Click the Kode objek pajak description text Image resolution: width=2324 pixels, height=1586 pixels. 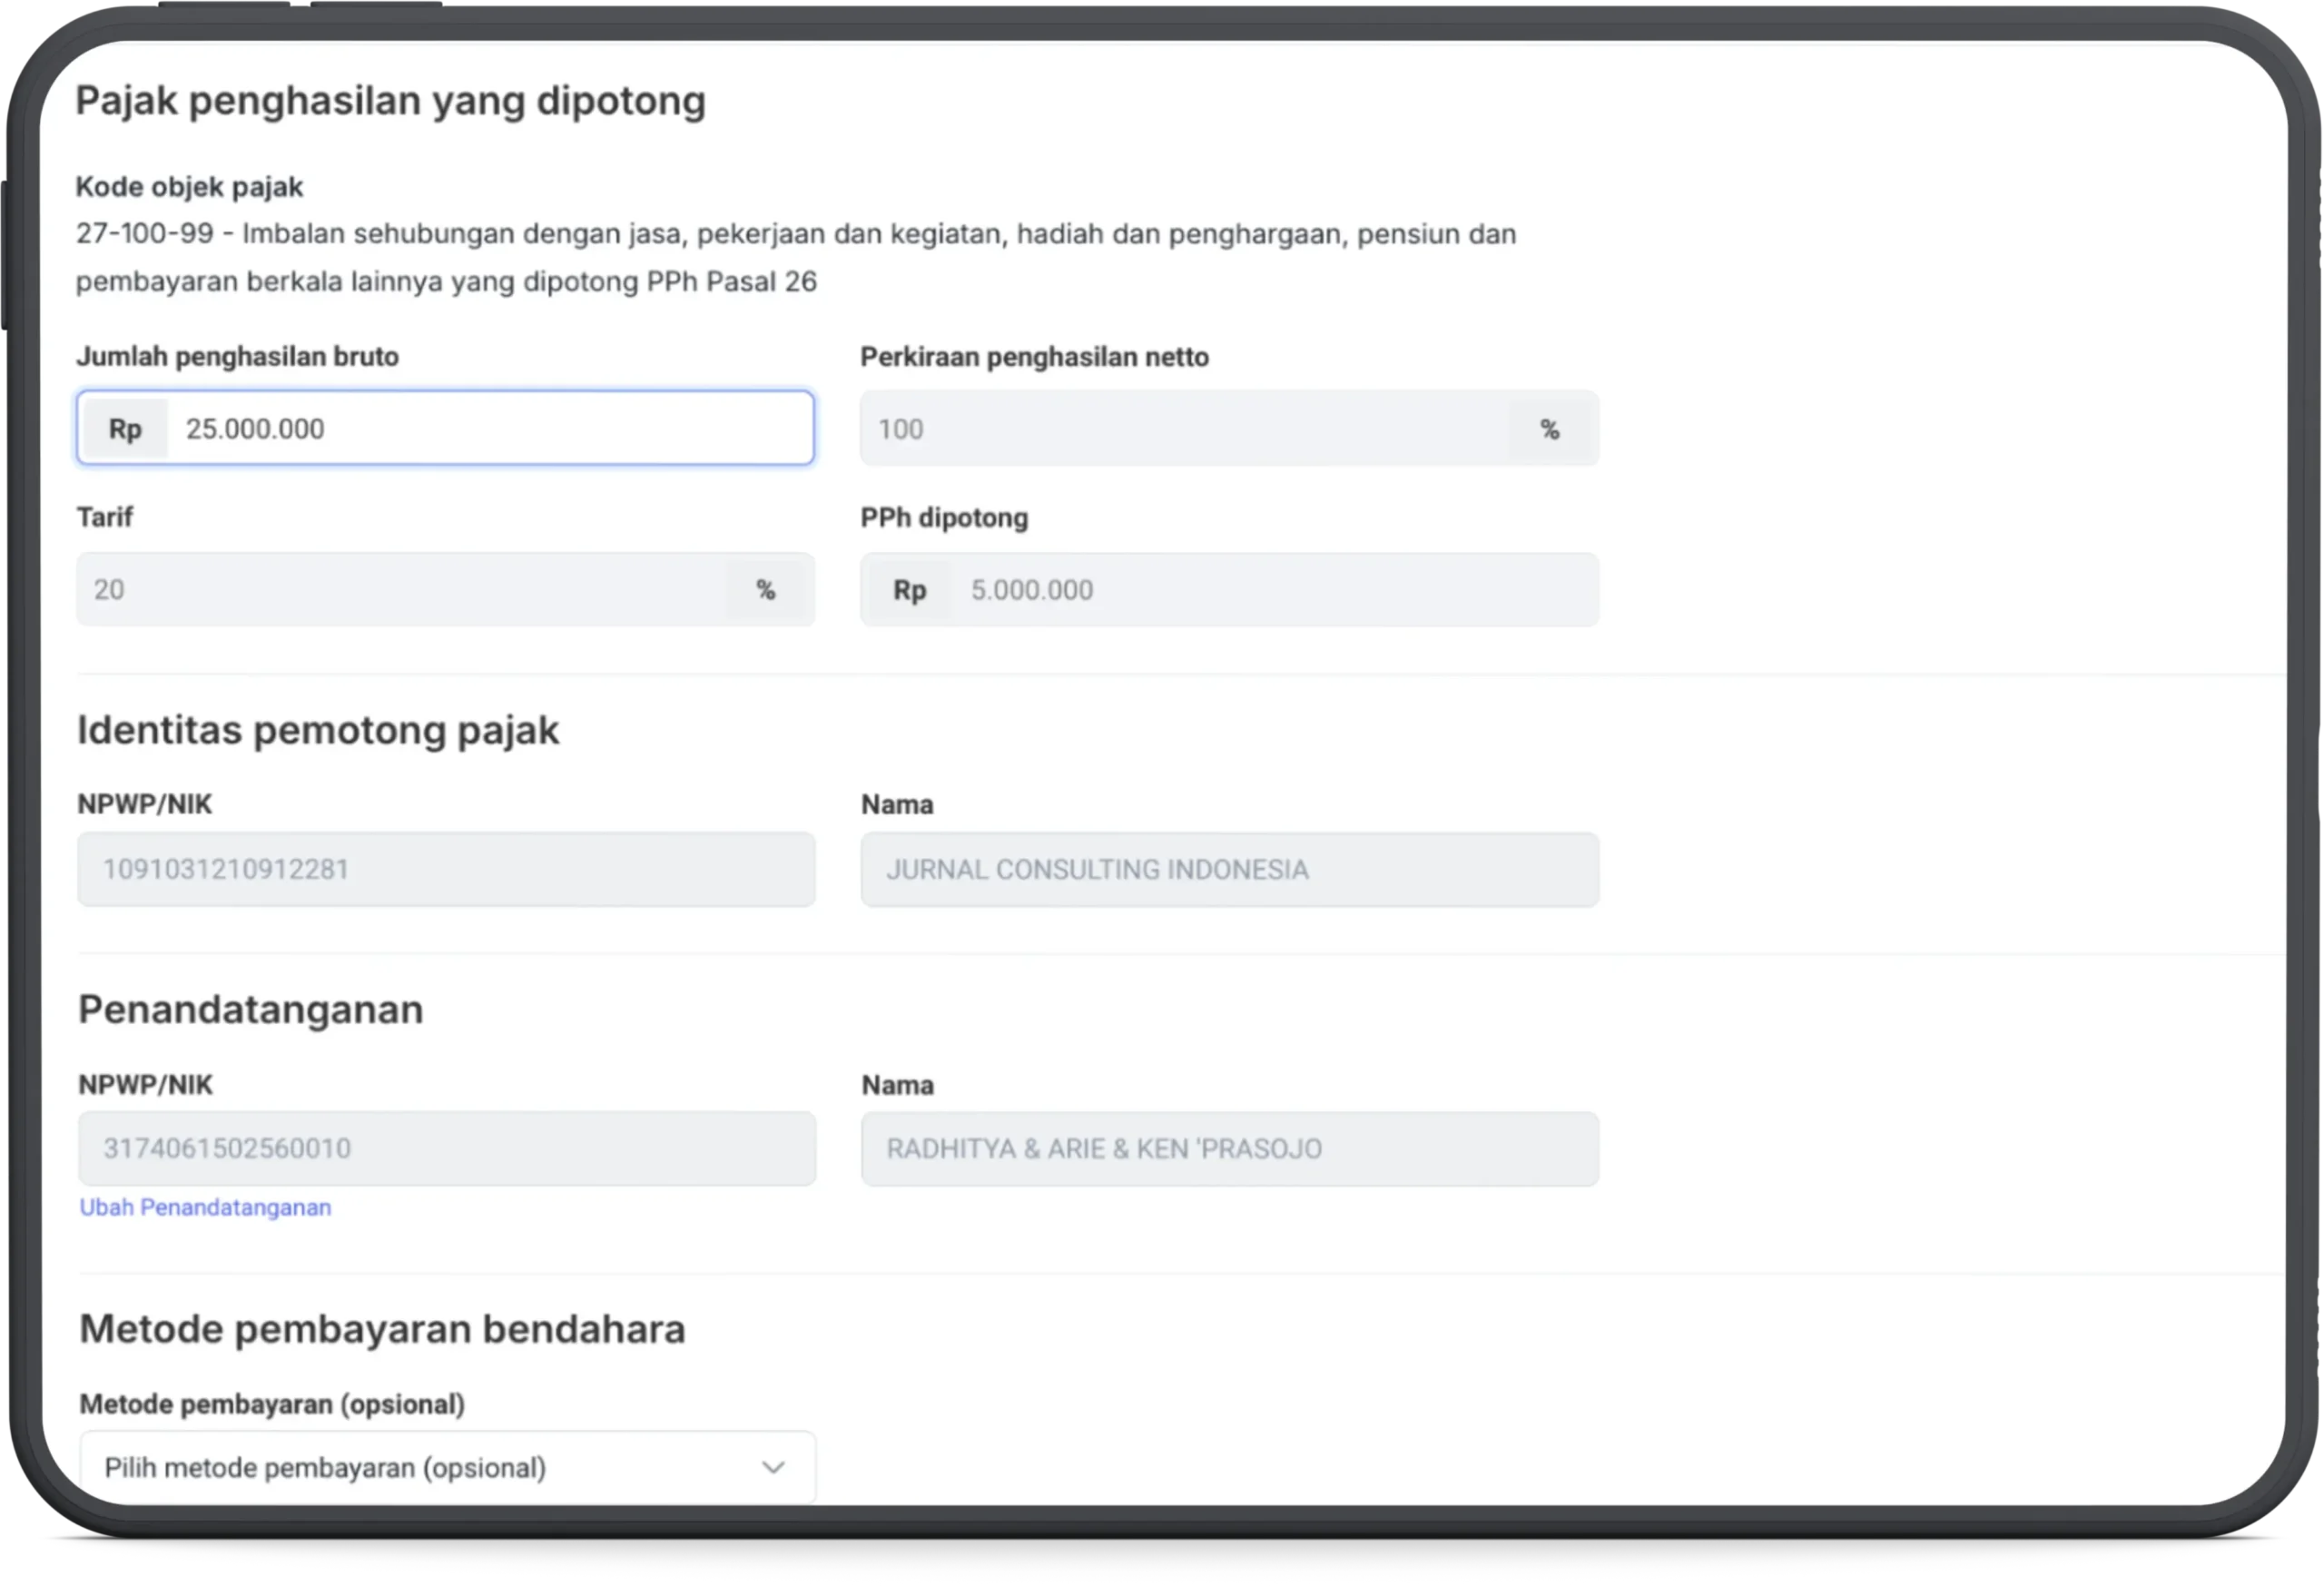795,257
